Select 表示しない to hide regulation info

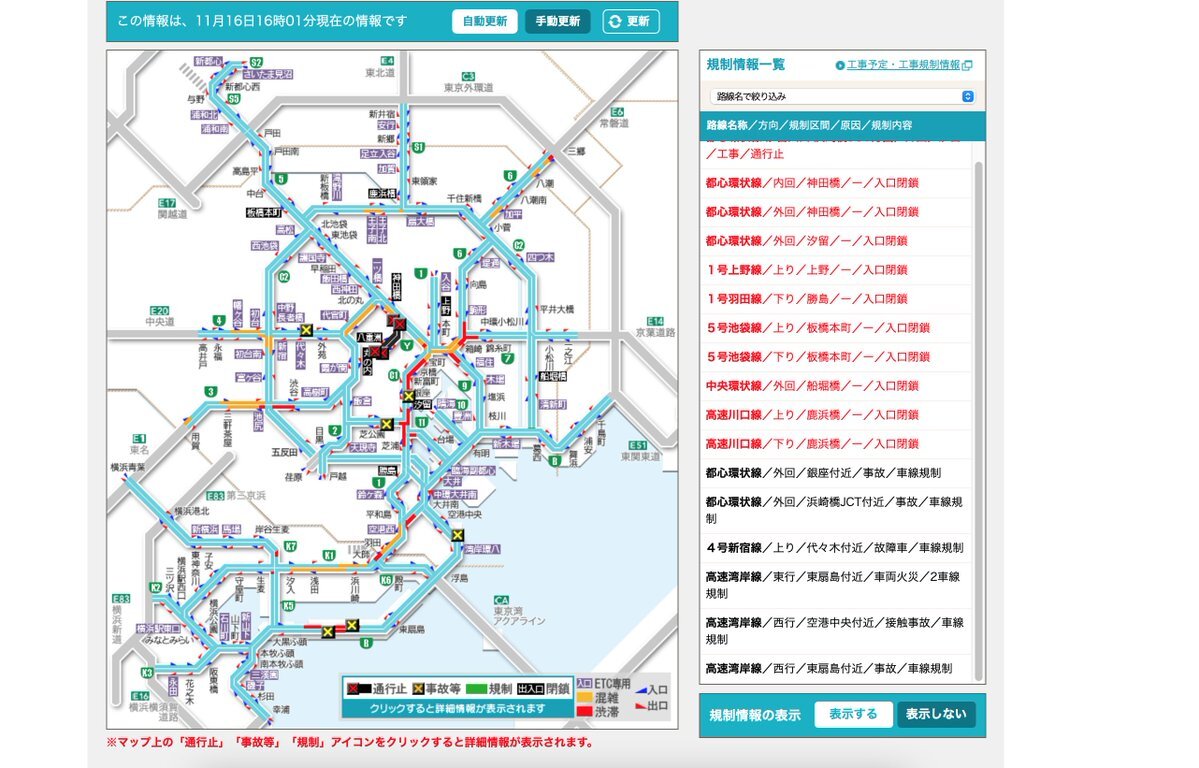[x=936, y=714]
